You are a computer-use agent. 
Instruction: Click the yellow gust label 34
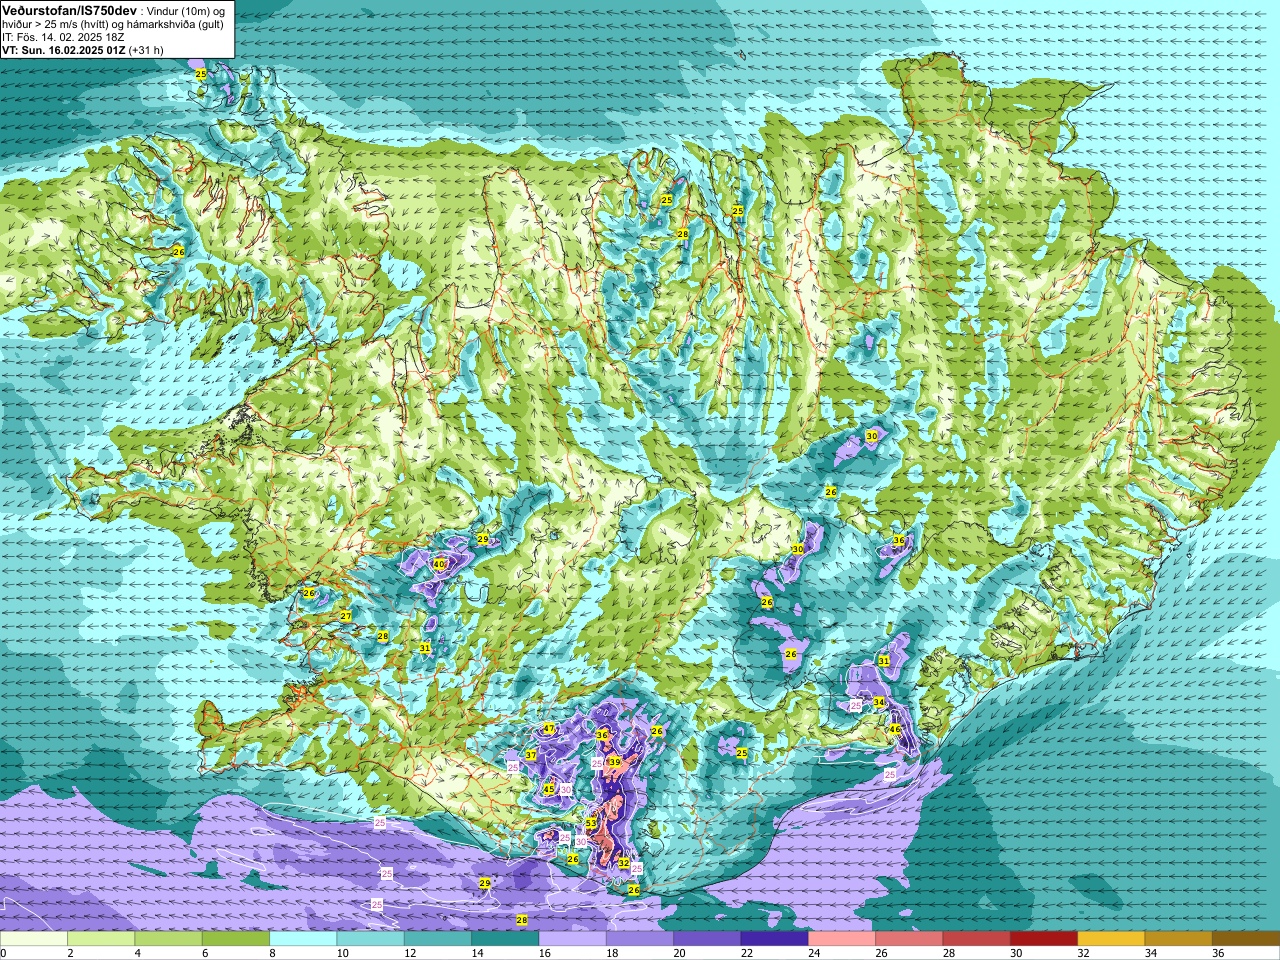click(x=879, y=702)
